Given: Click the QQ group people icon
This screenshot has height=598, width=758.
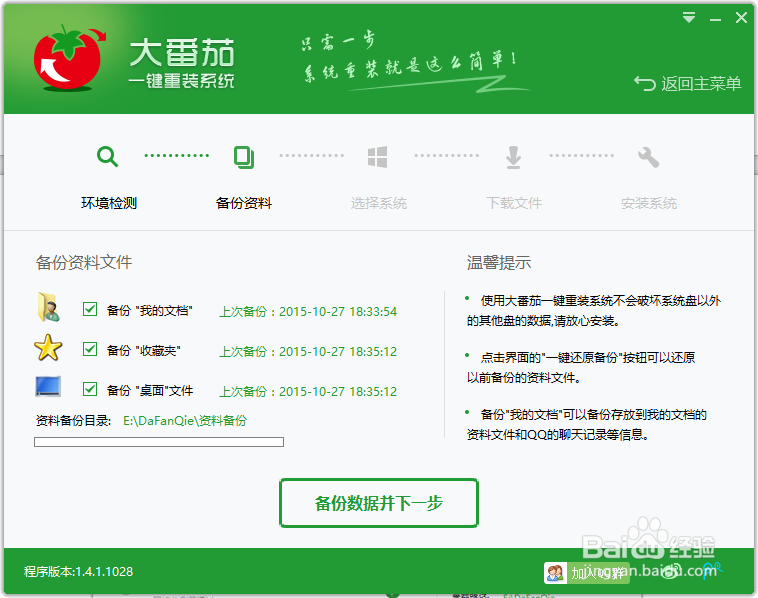Looking at the screenshot, I should coord(555,573).
